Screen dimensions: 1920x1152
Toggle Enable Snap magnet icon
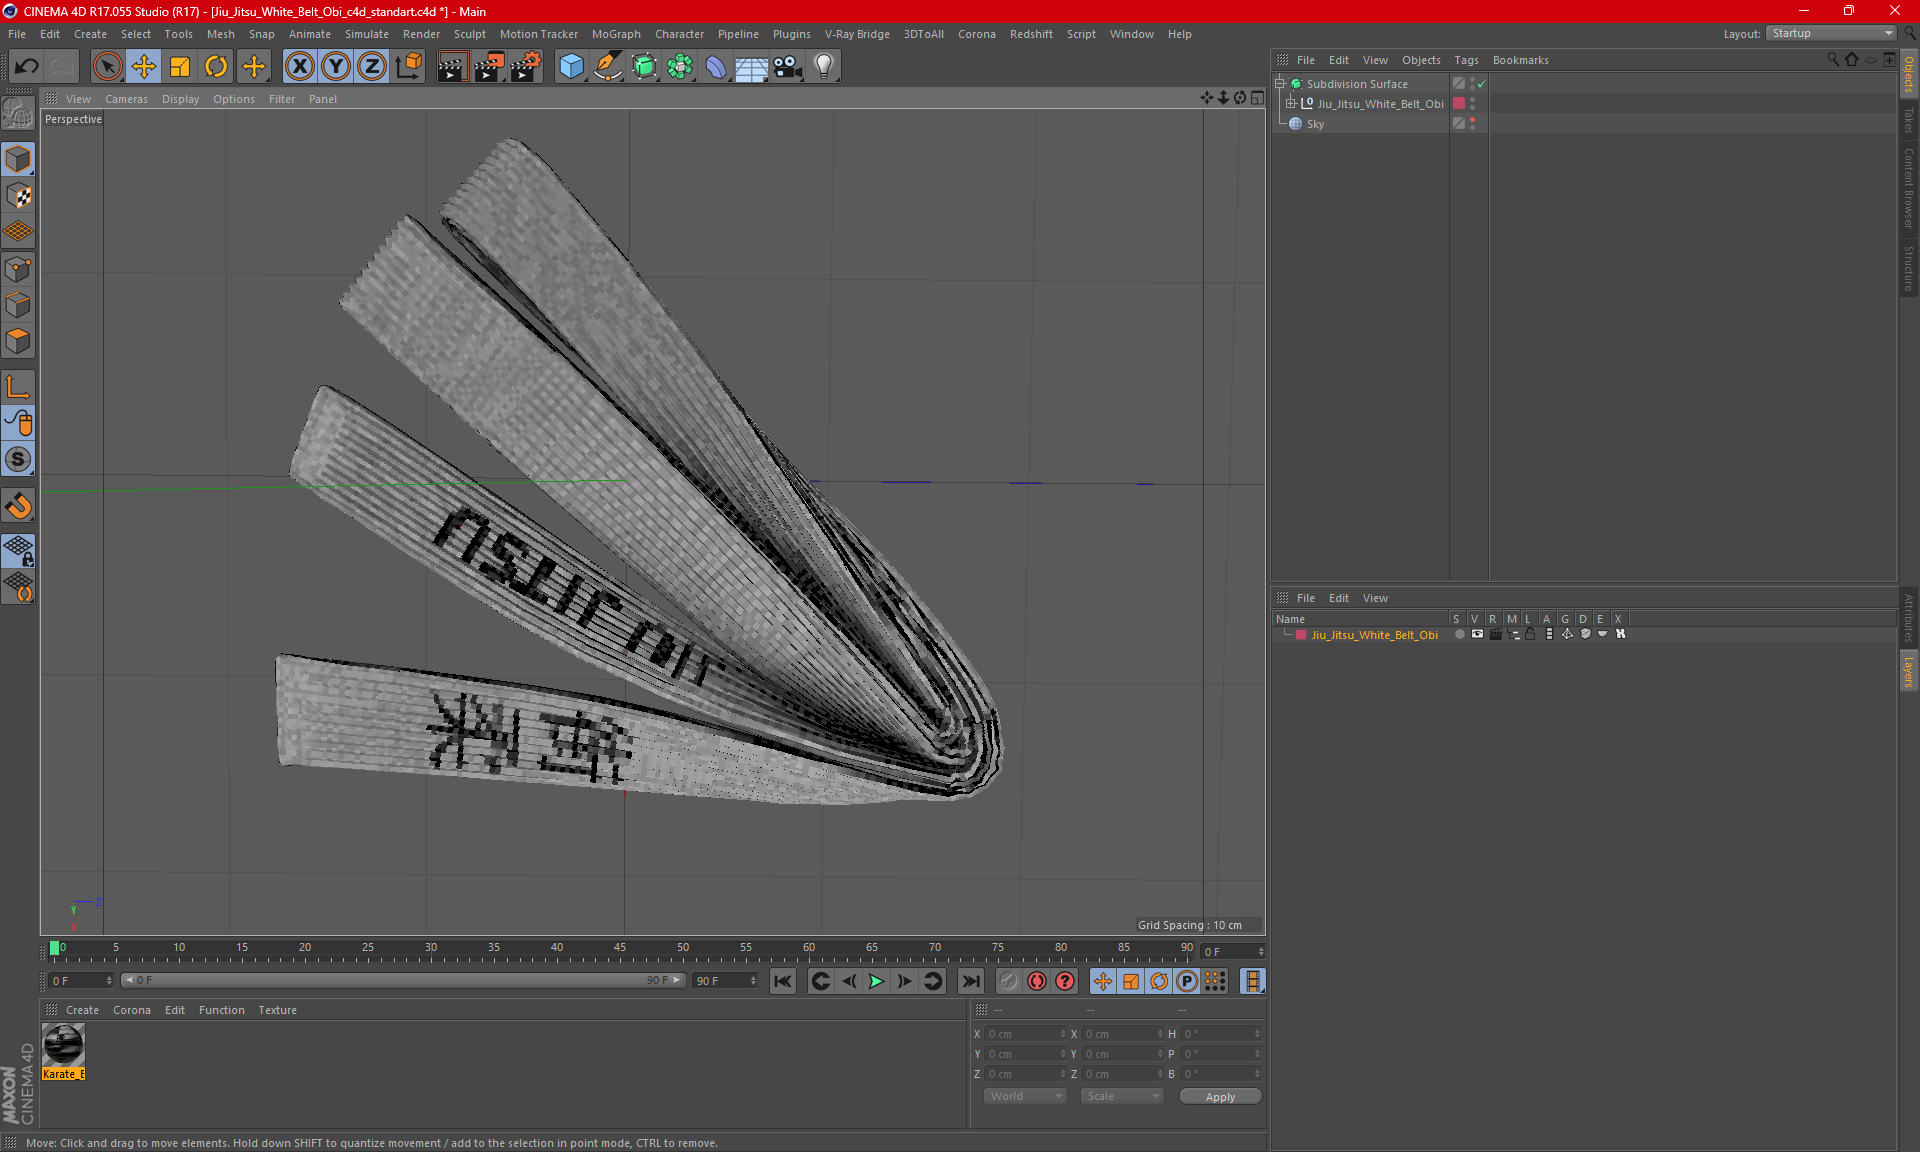[18, 506]
